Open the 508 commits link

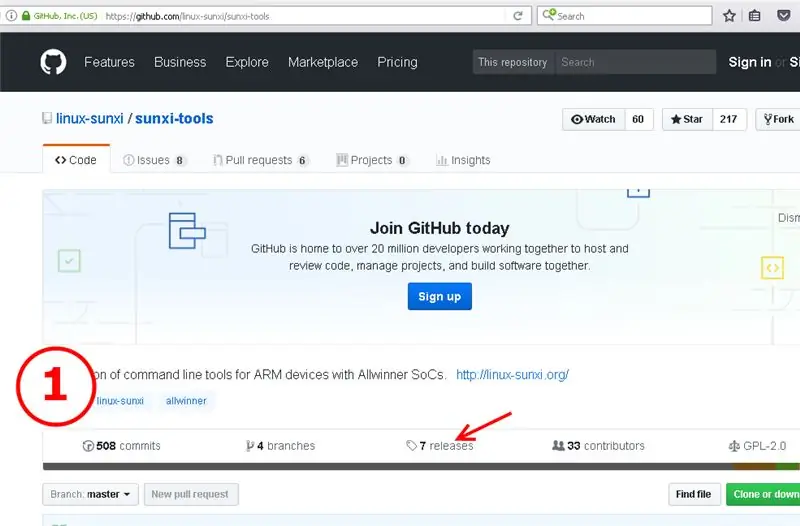[121, 446]
